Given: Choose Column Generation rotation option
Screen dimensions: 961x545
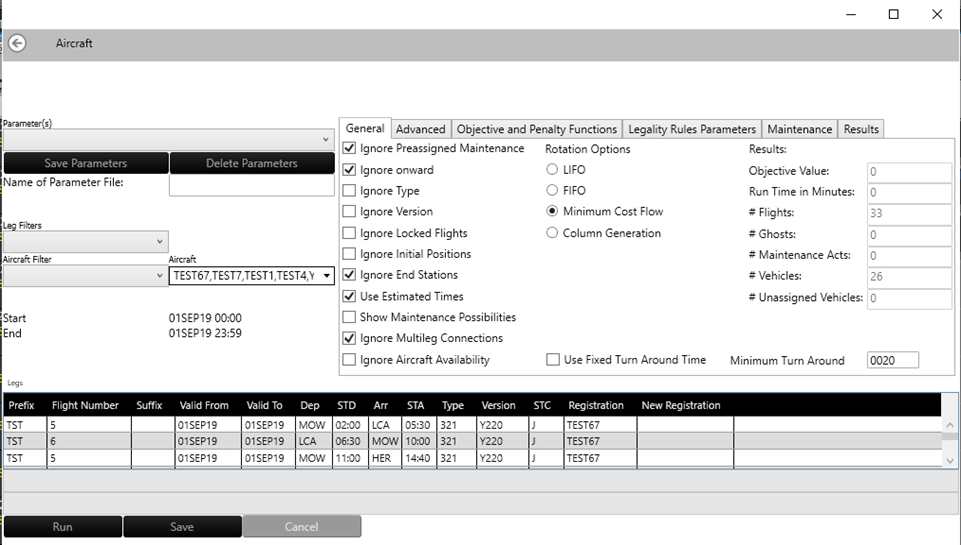Looking at the screenshot, I should pos(552,233).
